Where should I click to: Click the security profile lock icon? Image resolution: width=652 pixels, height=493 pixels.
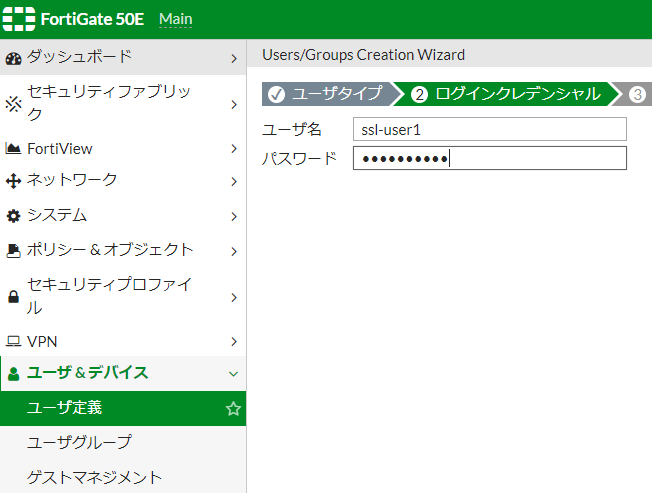click(x=13, y=297)
